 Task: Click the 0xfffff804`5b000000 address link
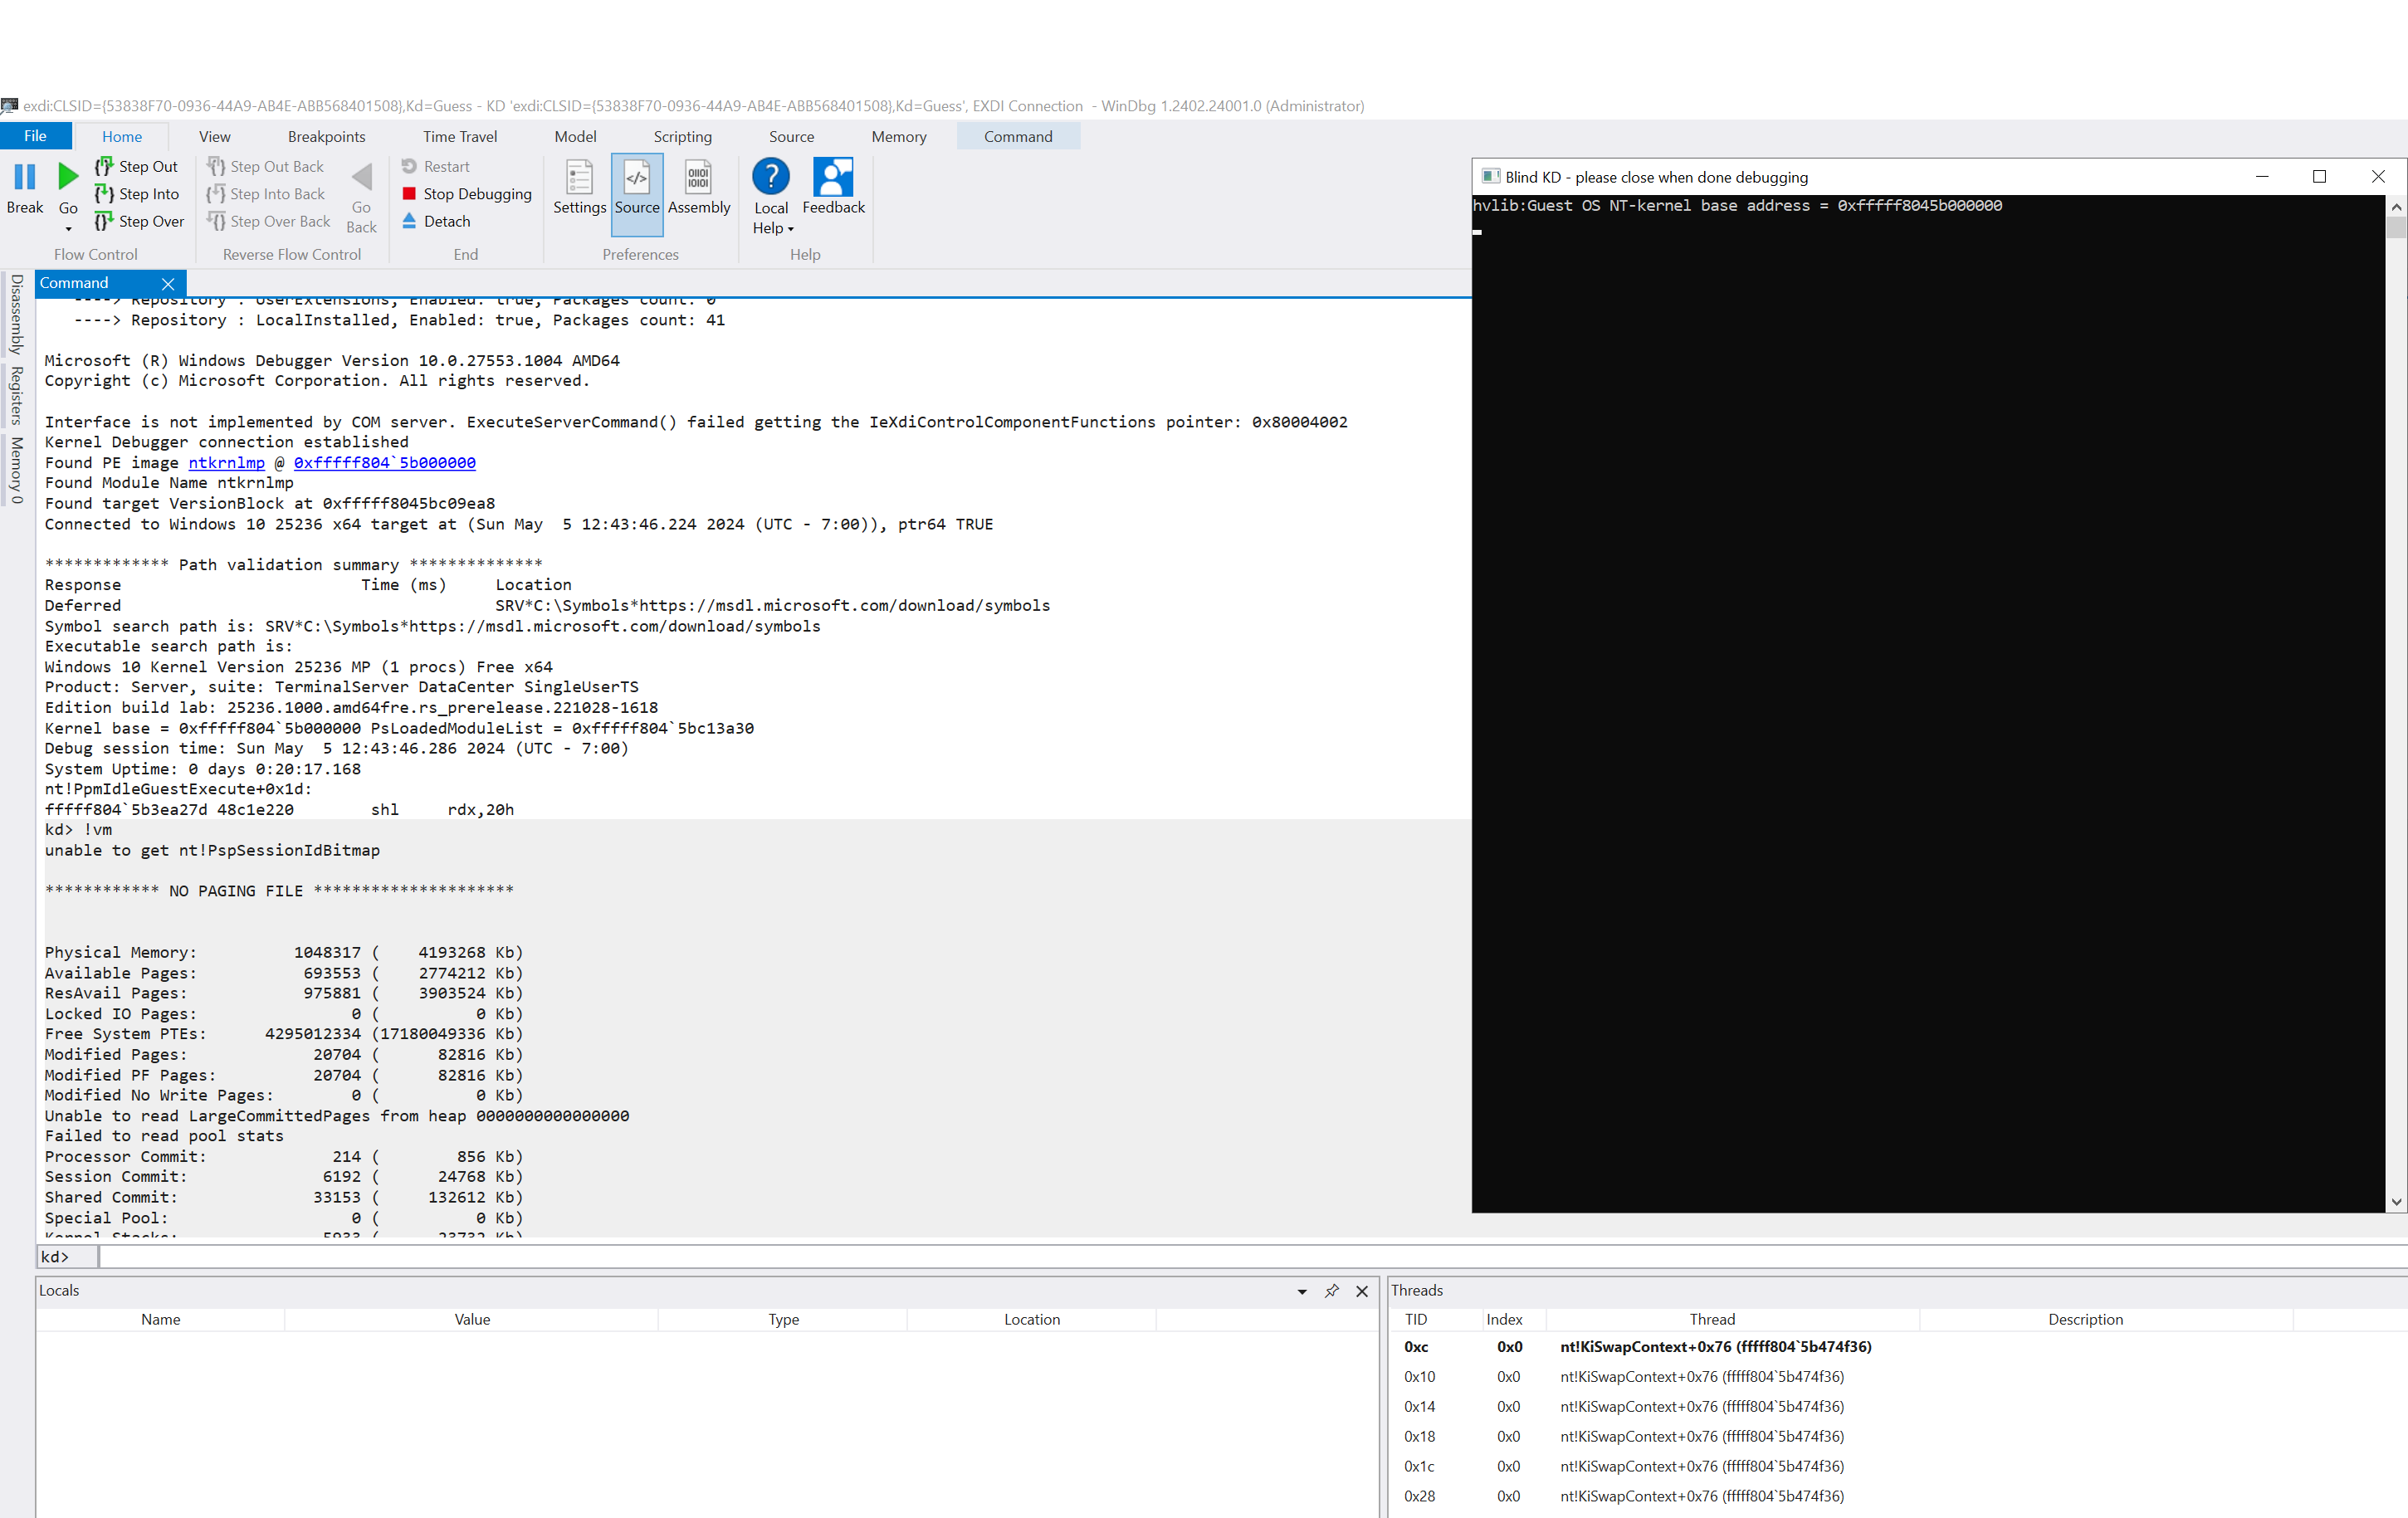click(x=384, y=462)
